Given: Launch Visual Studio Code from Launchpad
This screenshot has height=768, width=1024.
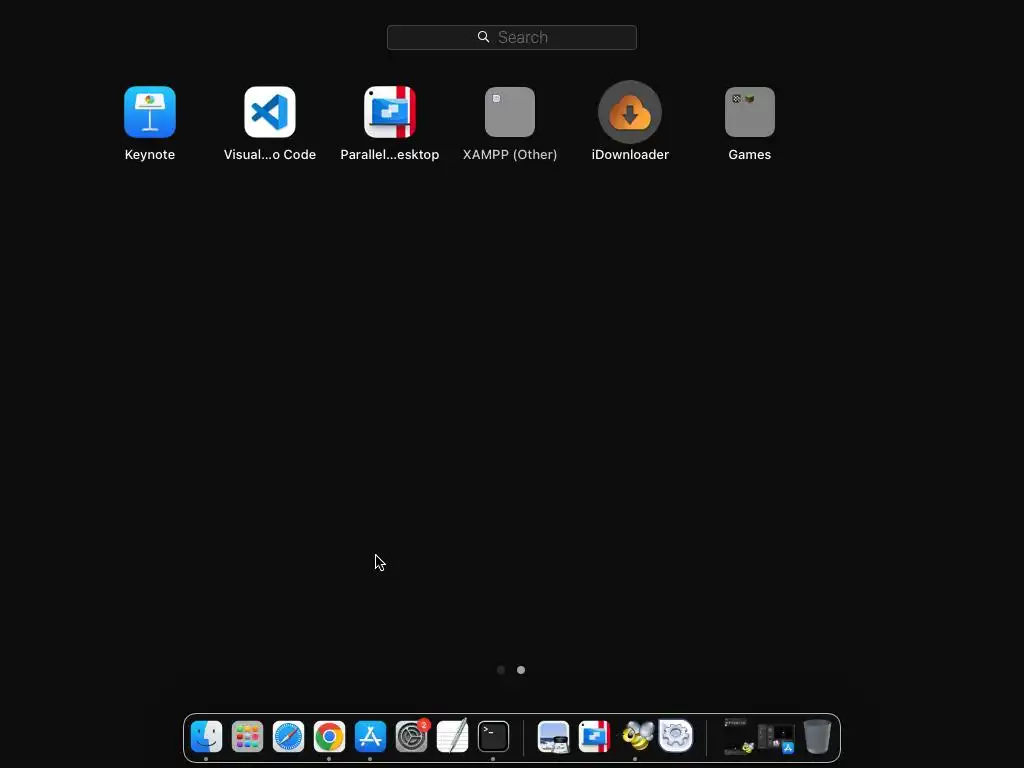Looking at the screenshot, I should click(x=270, y=112).
